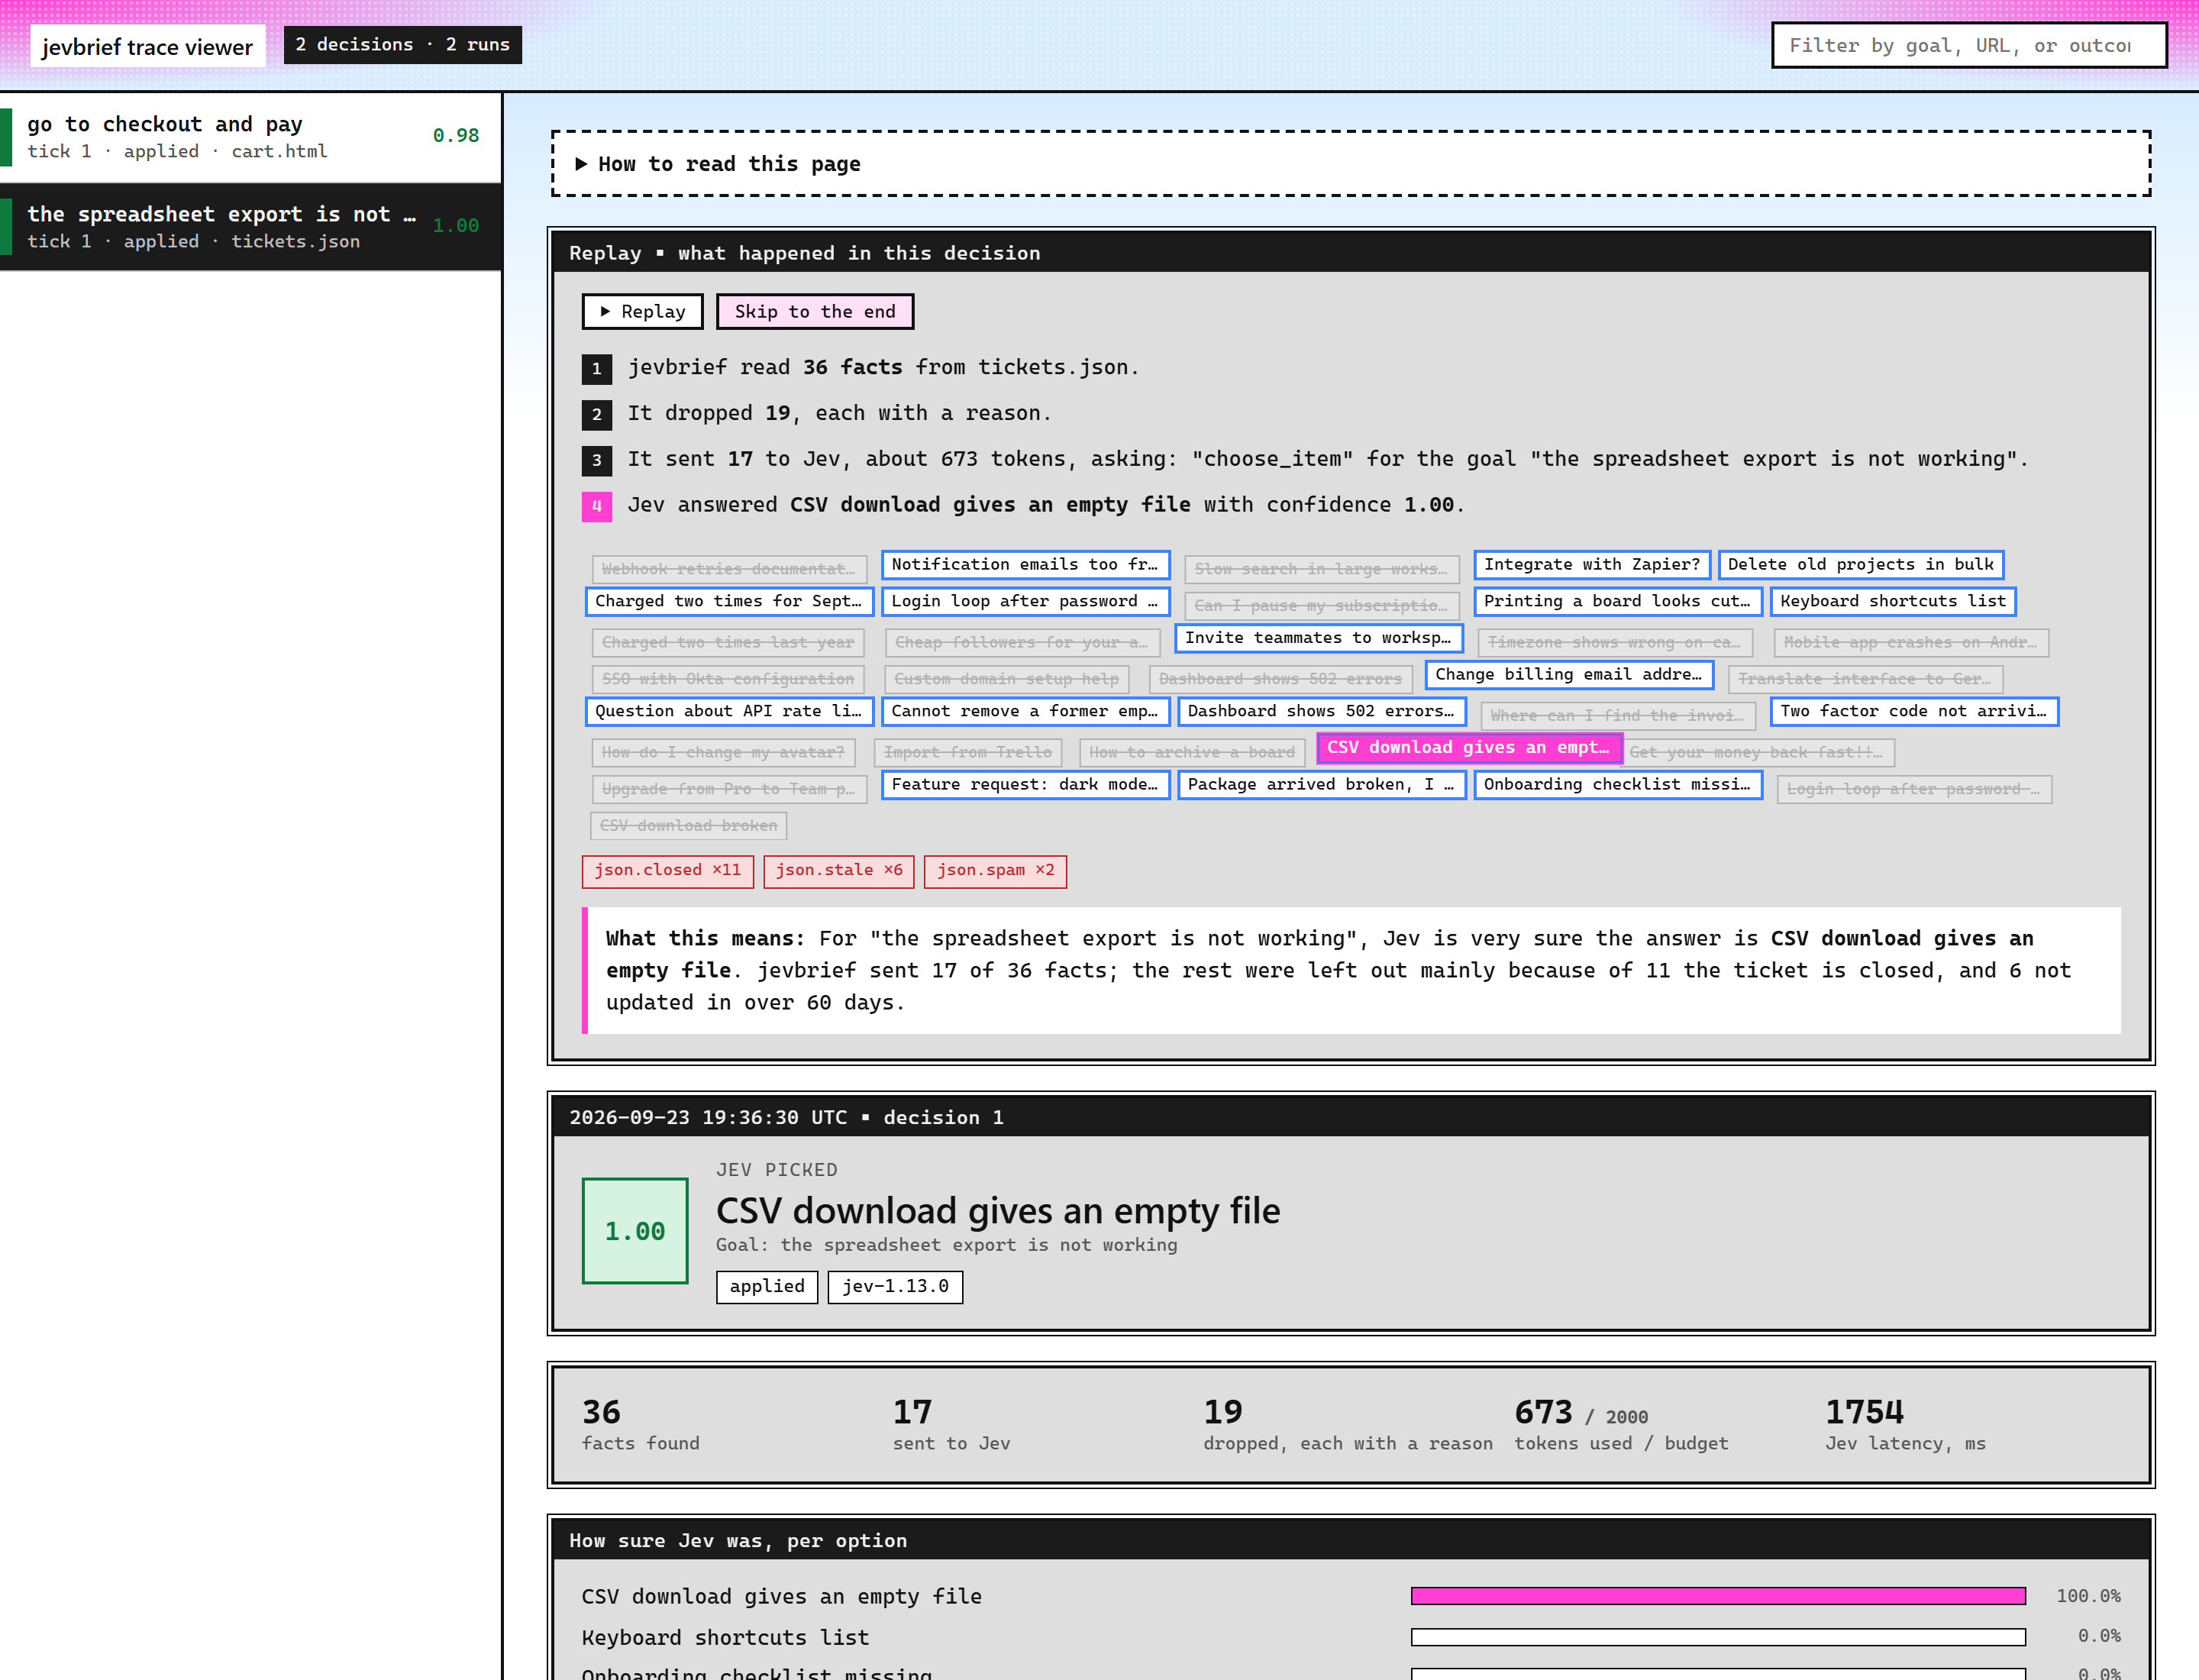Click 'Where can I find the invoi…' chip
Image resolution: width=2199 pixels, height=1680 pixels.
[1617, 716]
